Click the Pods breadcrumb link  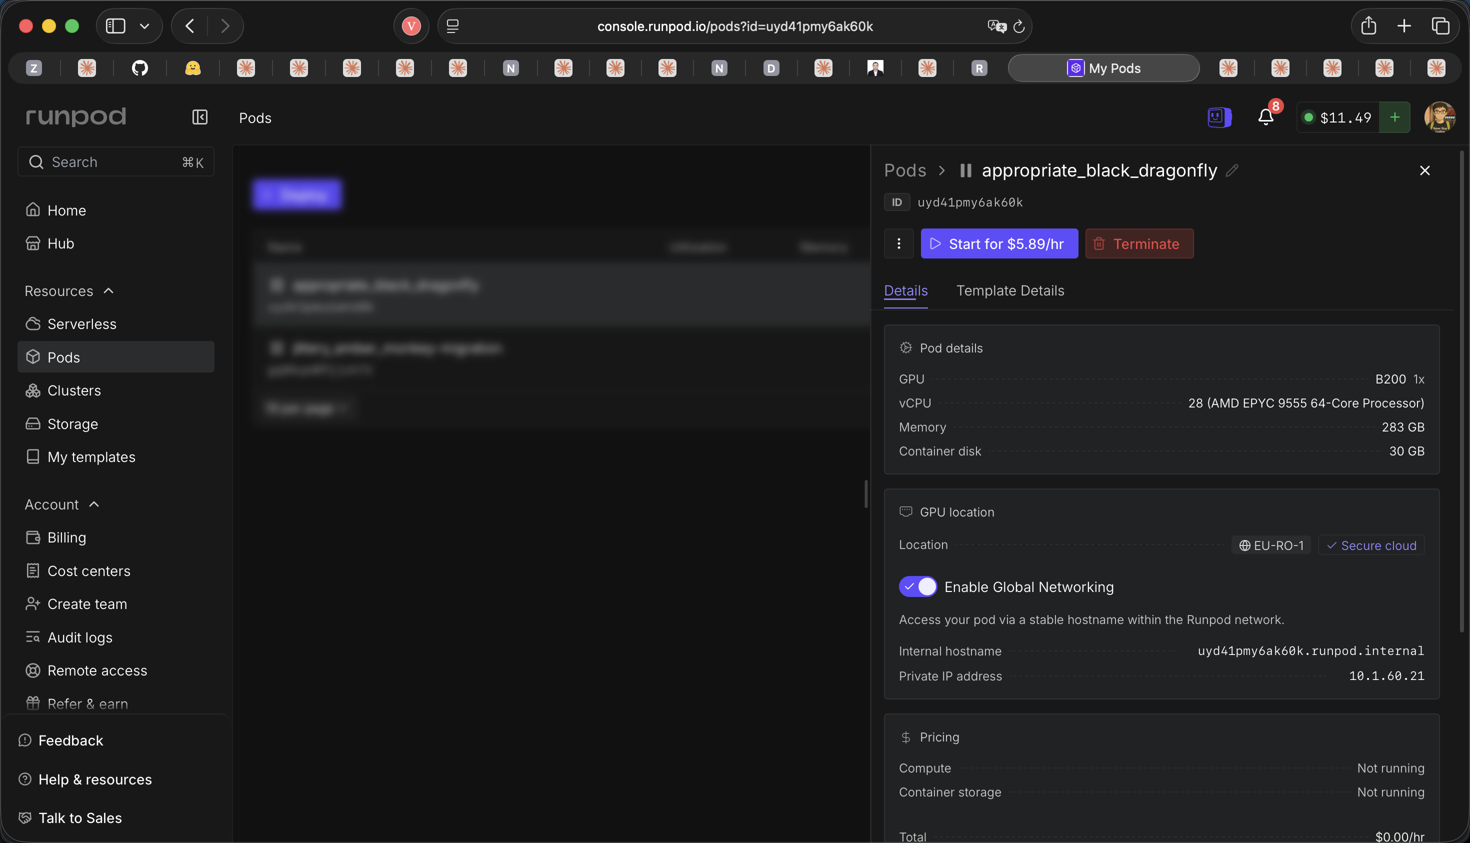coord(905,171)
